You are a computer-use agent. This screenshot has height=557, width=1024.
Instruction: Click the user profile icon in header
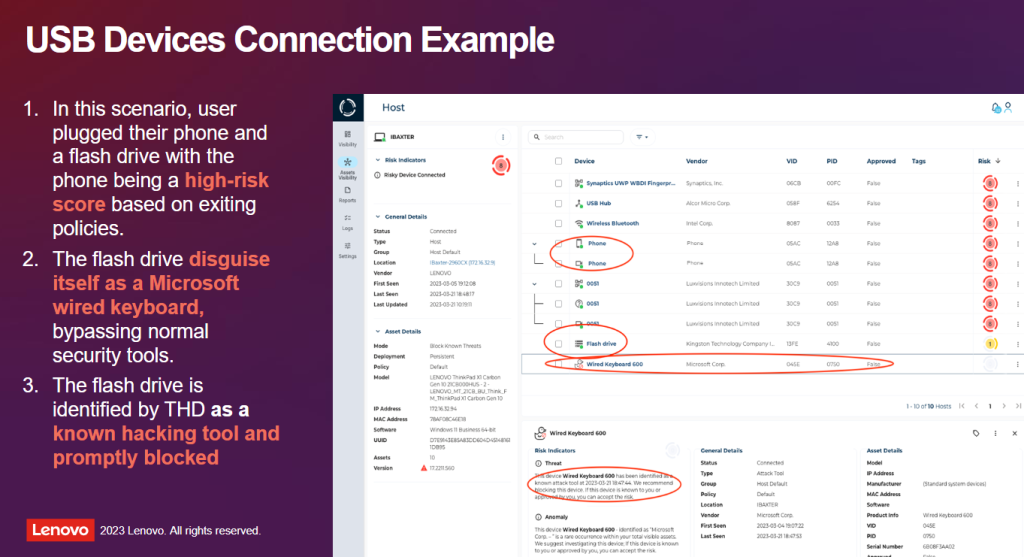[1008, 107]
